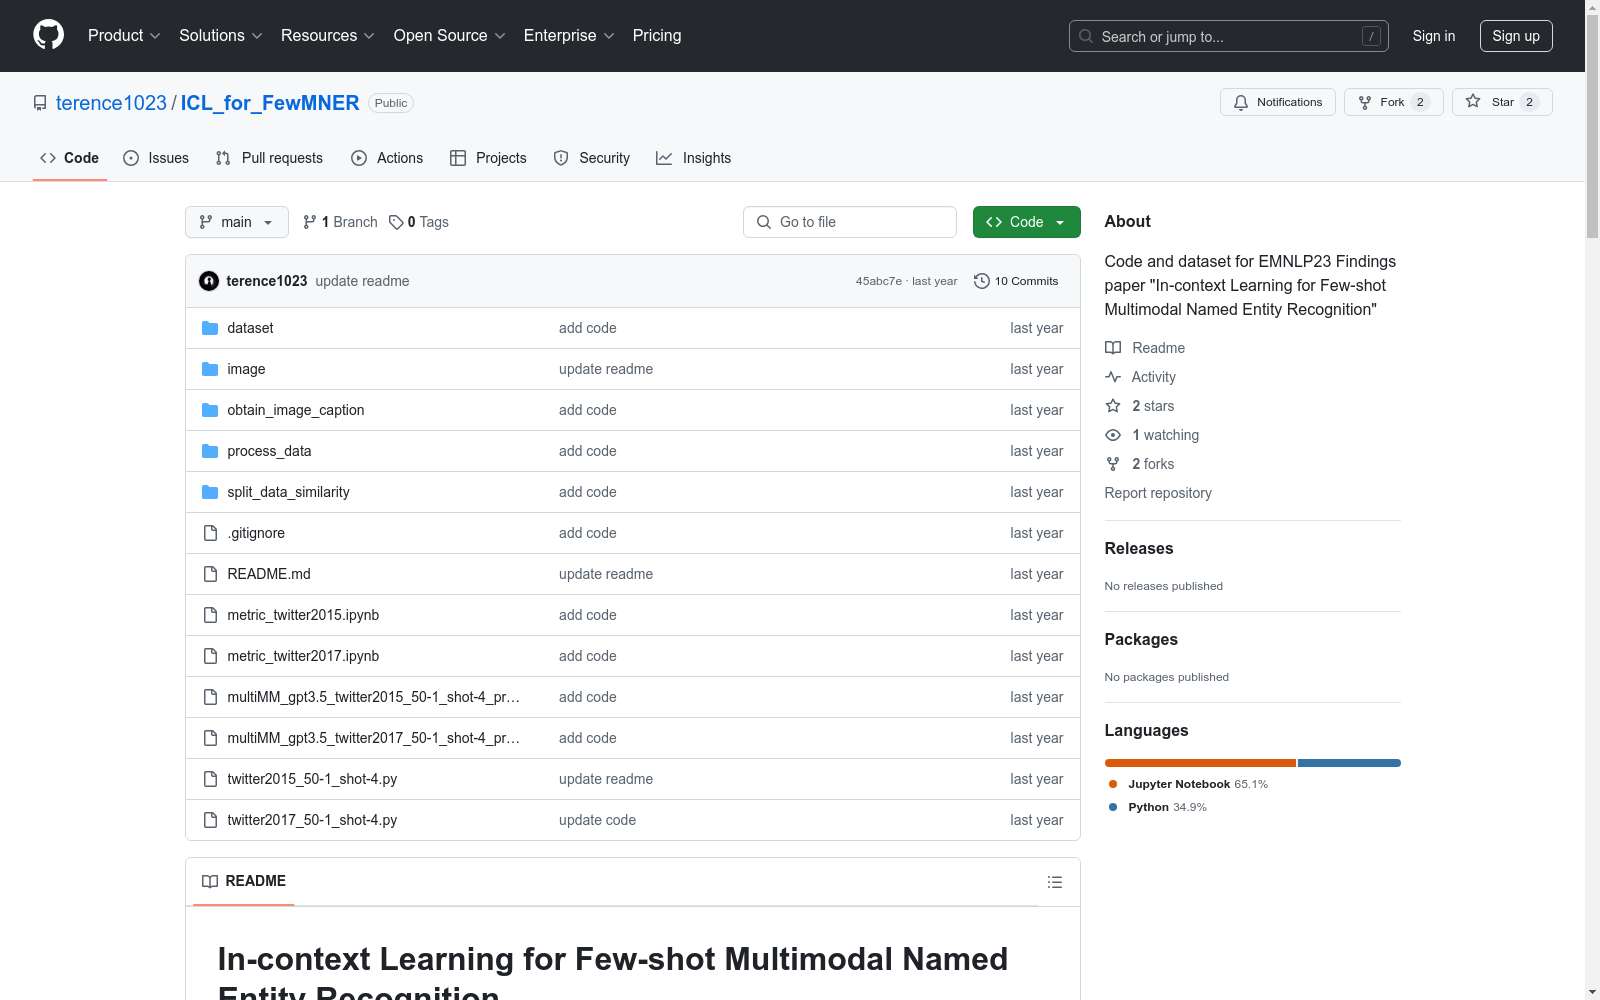Expand the Enterprise menu
The width and height of the screenshot is (1600, 1000).
(x=569, y=36)
